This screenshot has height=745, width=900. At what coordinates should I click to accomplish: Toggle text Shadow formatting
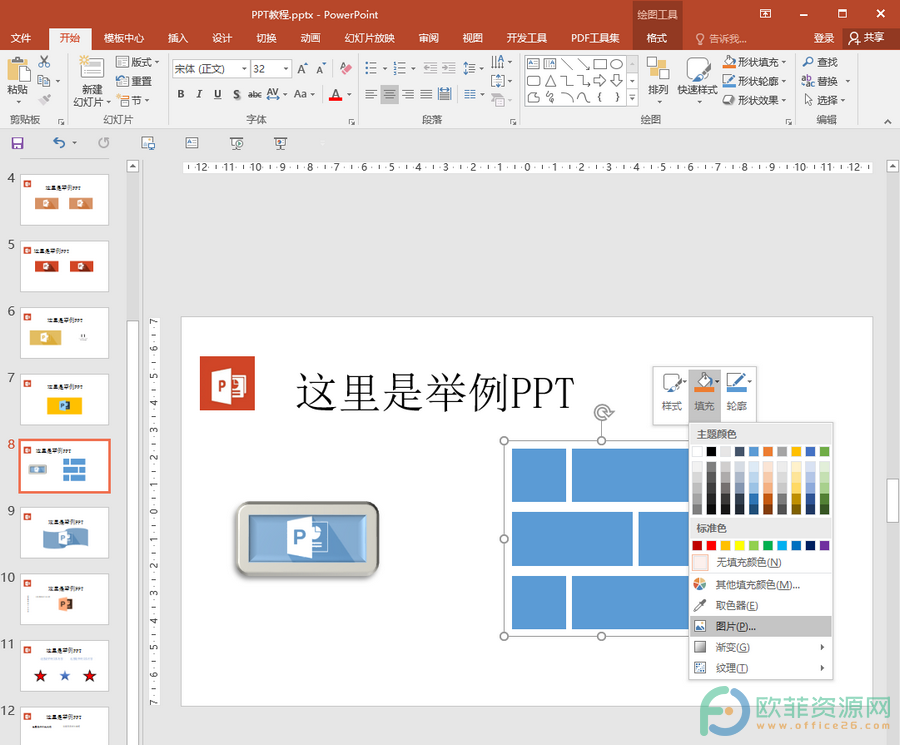pyautogui.click(x=236, y=94)
